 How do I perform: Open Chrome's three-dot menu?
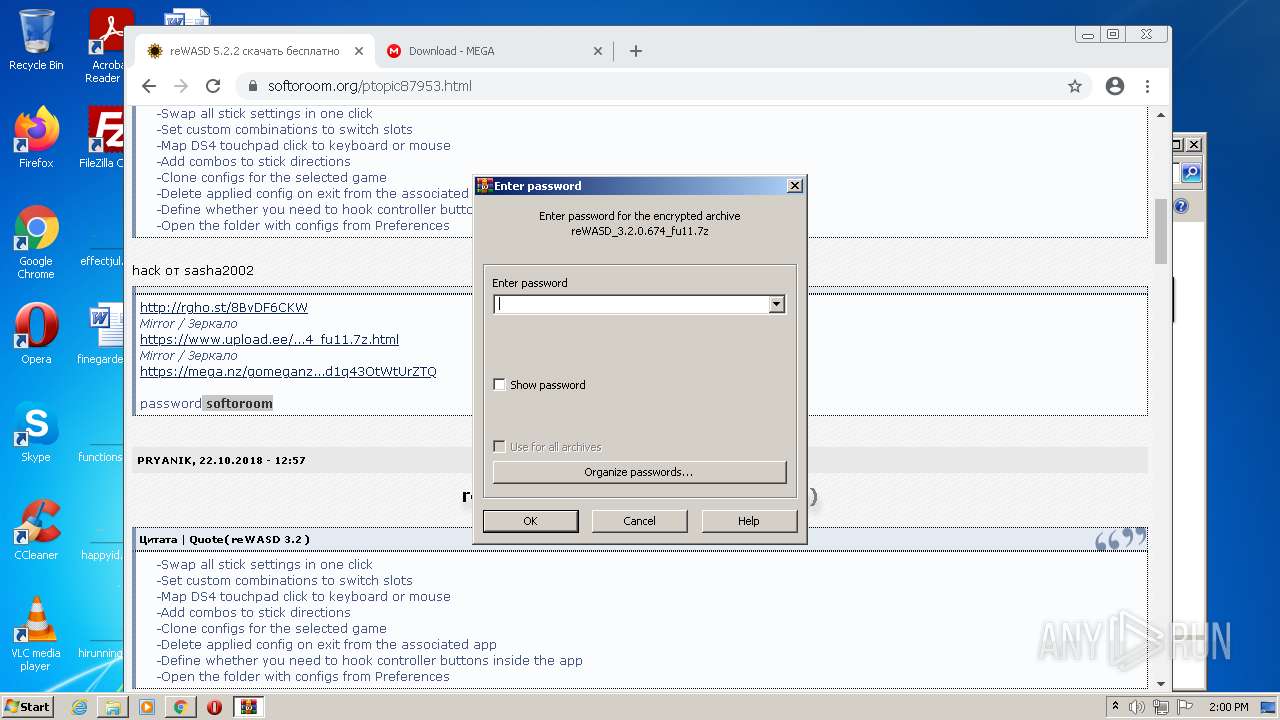[x=1147, y=86]
